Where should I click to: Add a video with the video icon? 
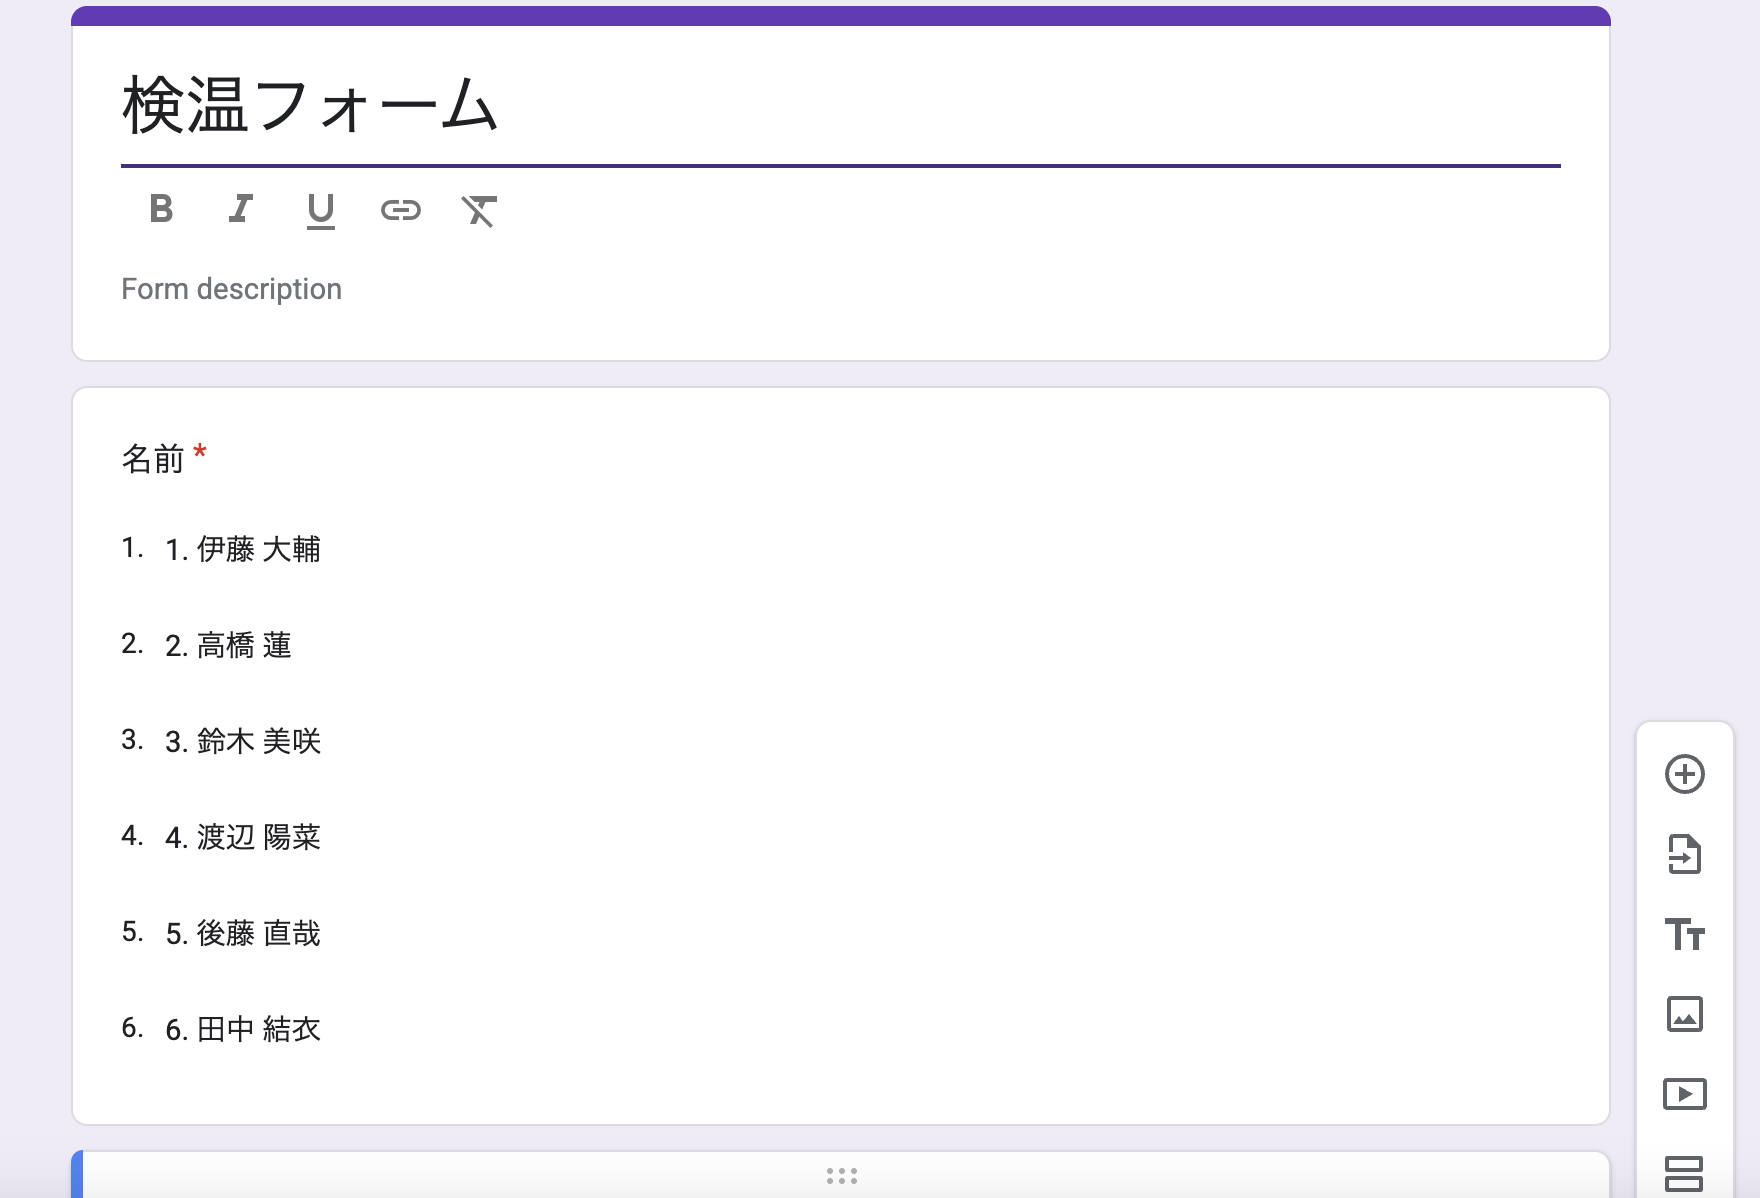(x=1686, y=1094)
